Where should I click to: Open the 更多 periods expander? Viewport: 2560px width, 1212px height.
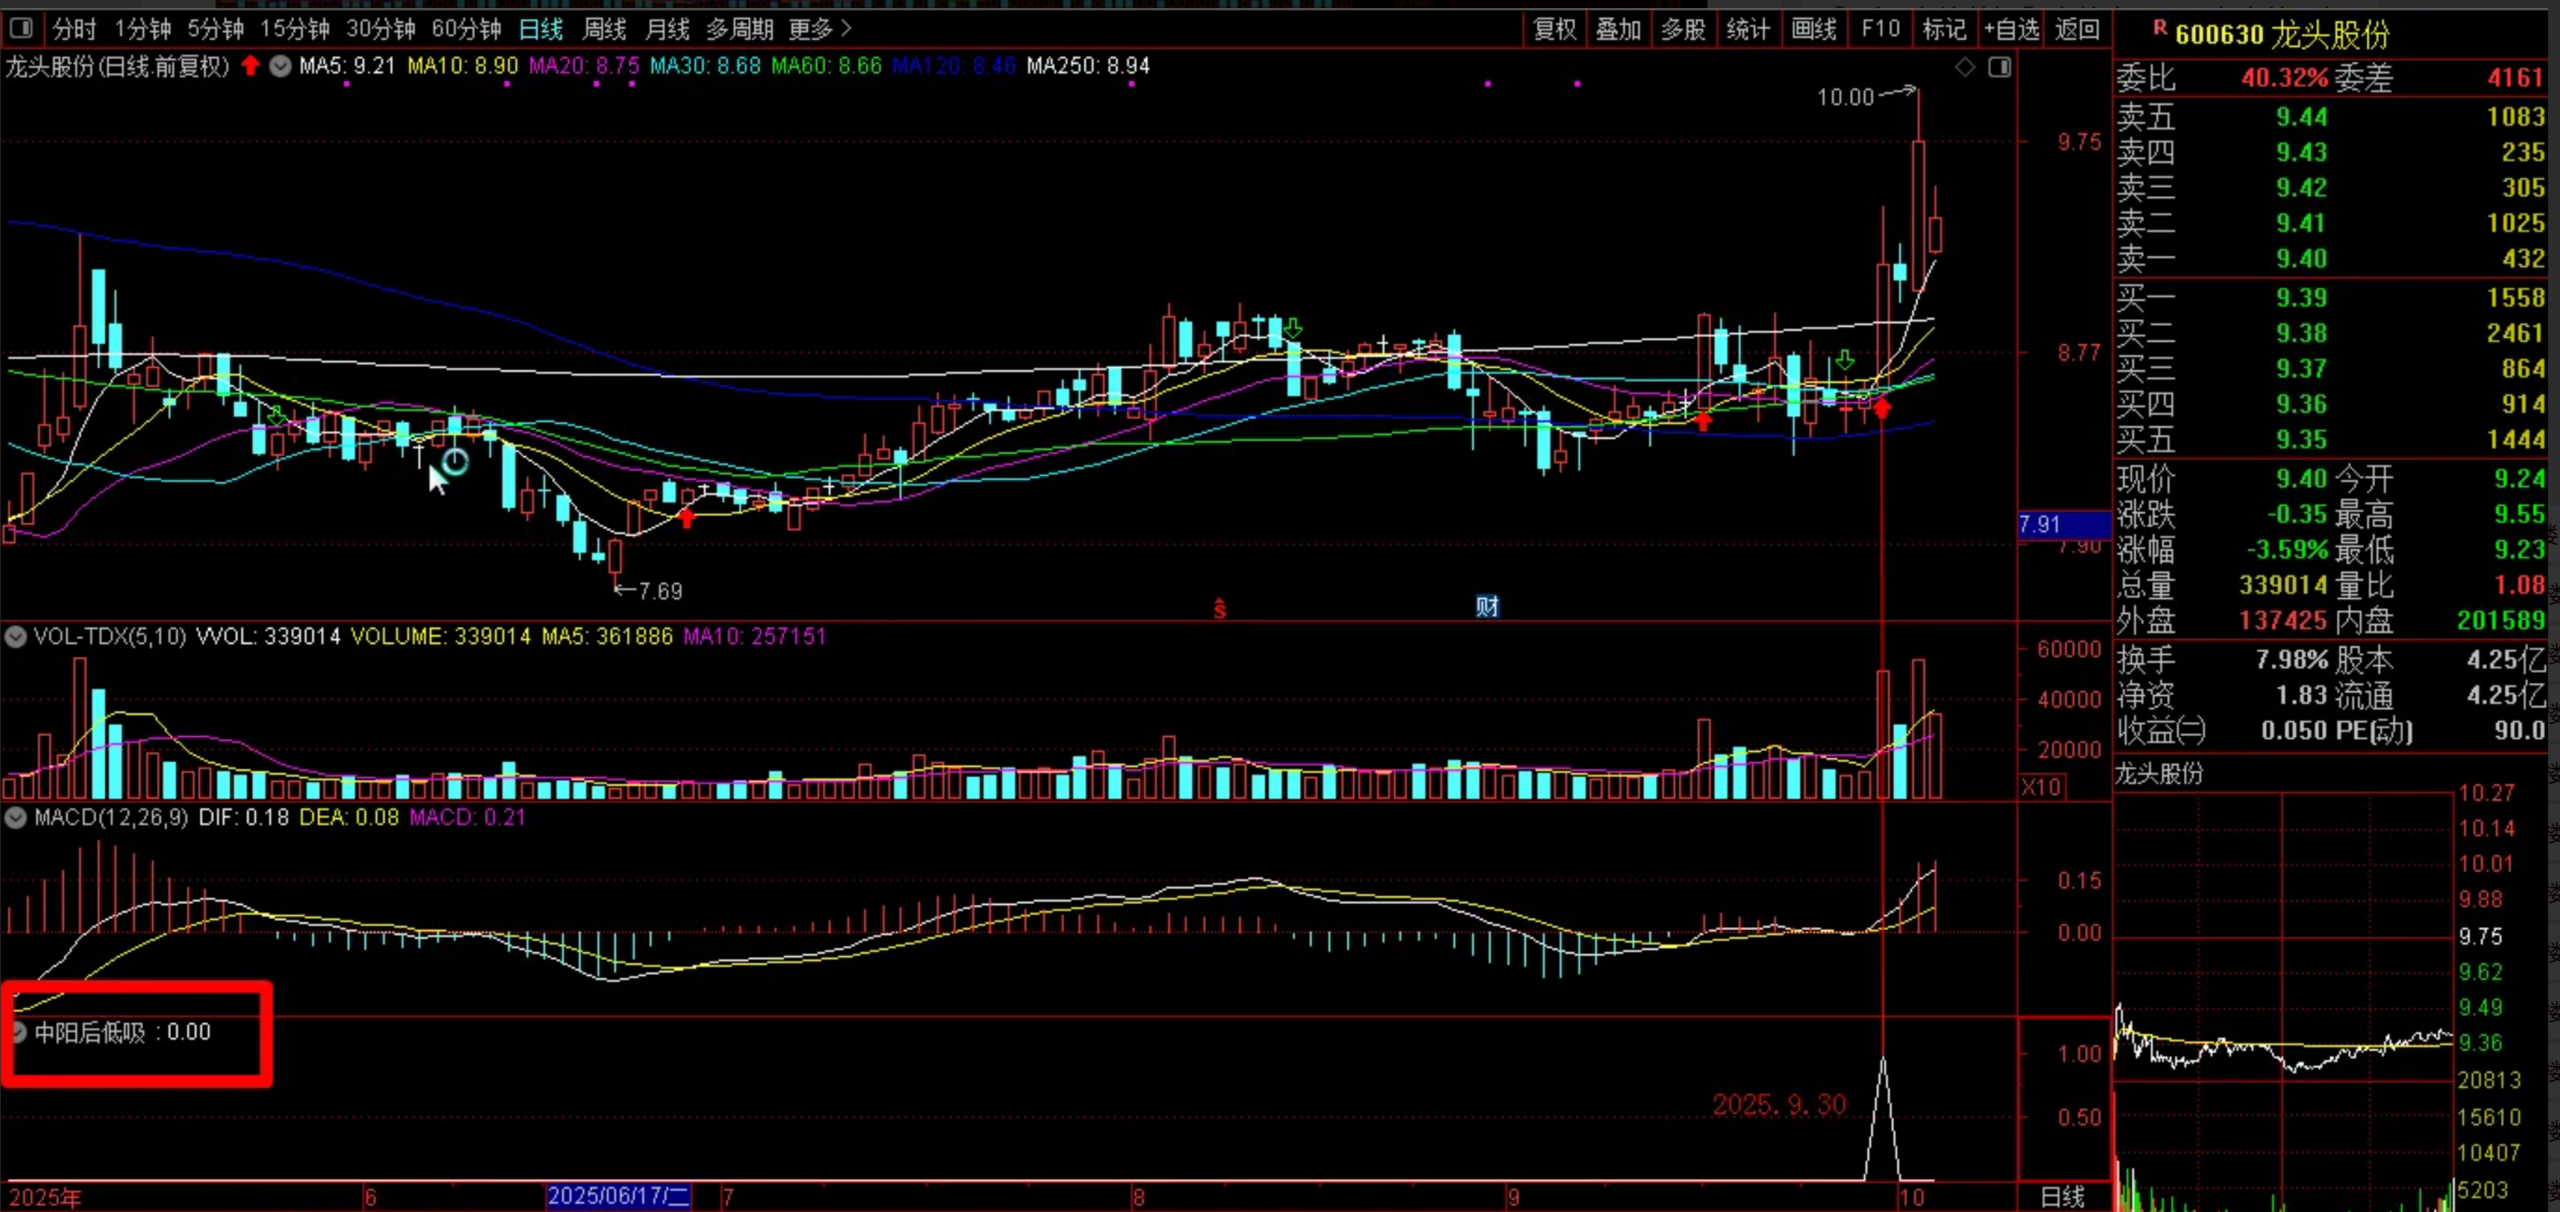pyautogui.click(x=820, y=29)
